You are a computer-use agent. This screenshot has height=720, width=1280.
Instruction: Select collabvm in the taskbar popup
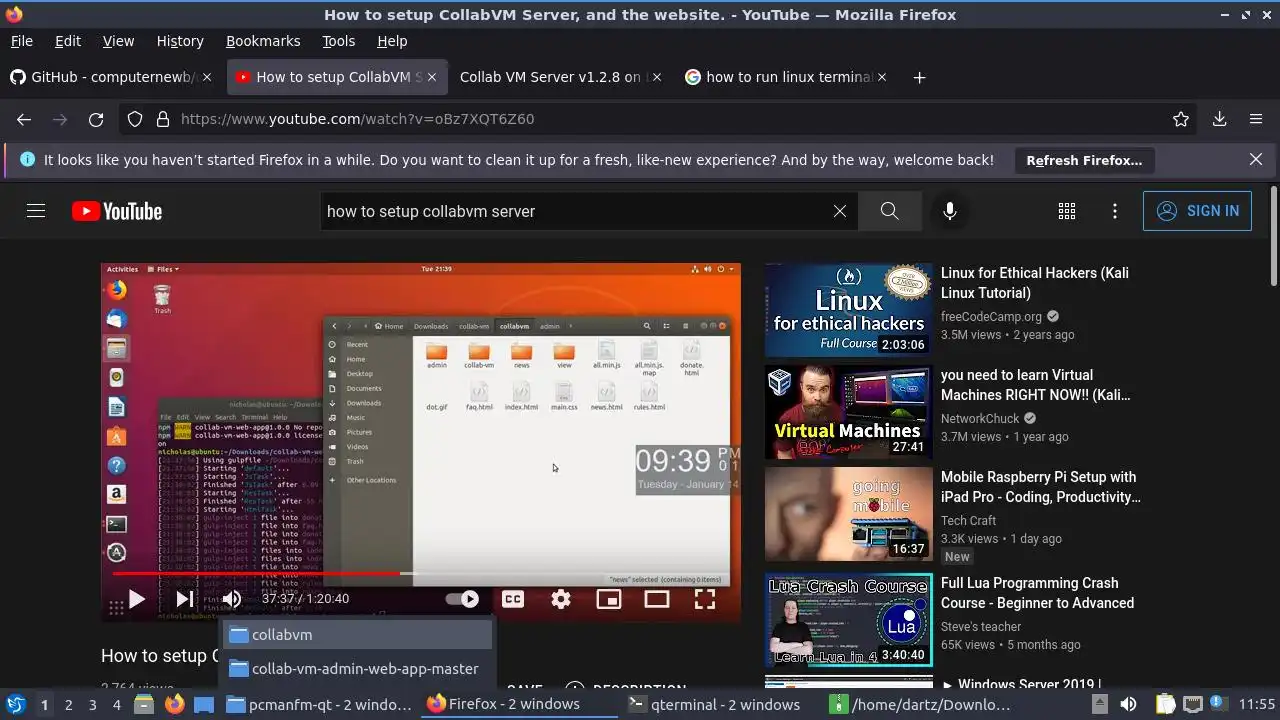pos(358,635)
